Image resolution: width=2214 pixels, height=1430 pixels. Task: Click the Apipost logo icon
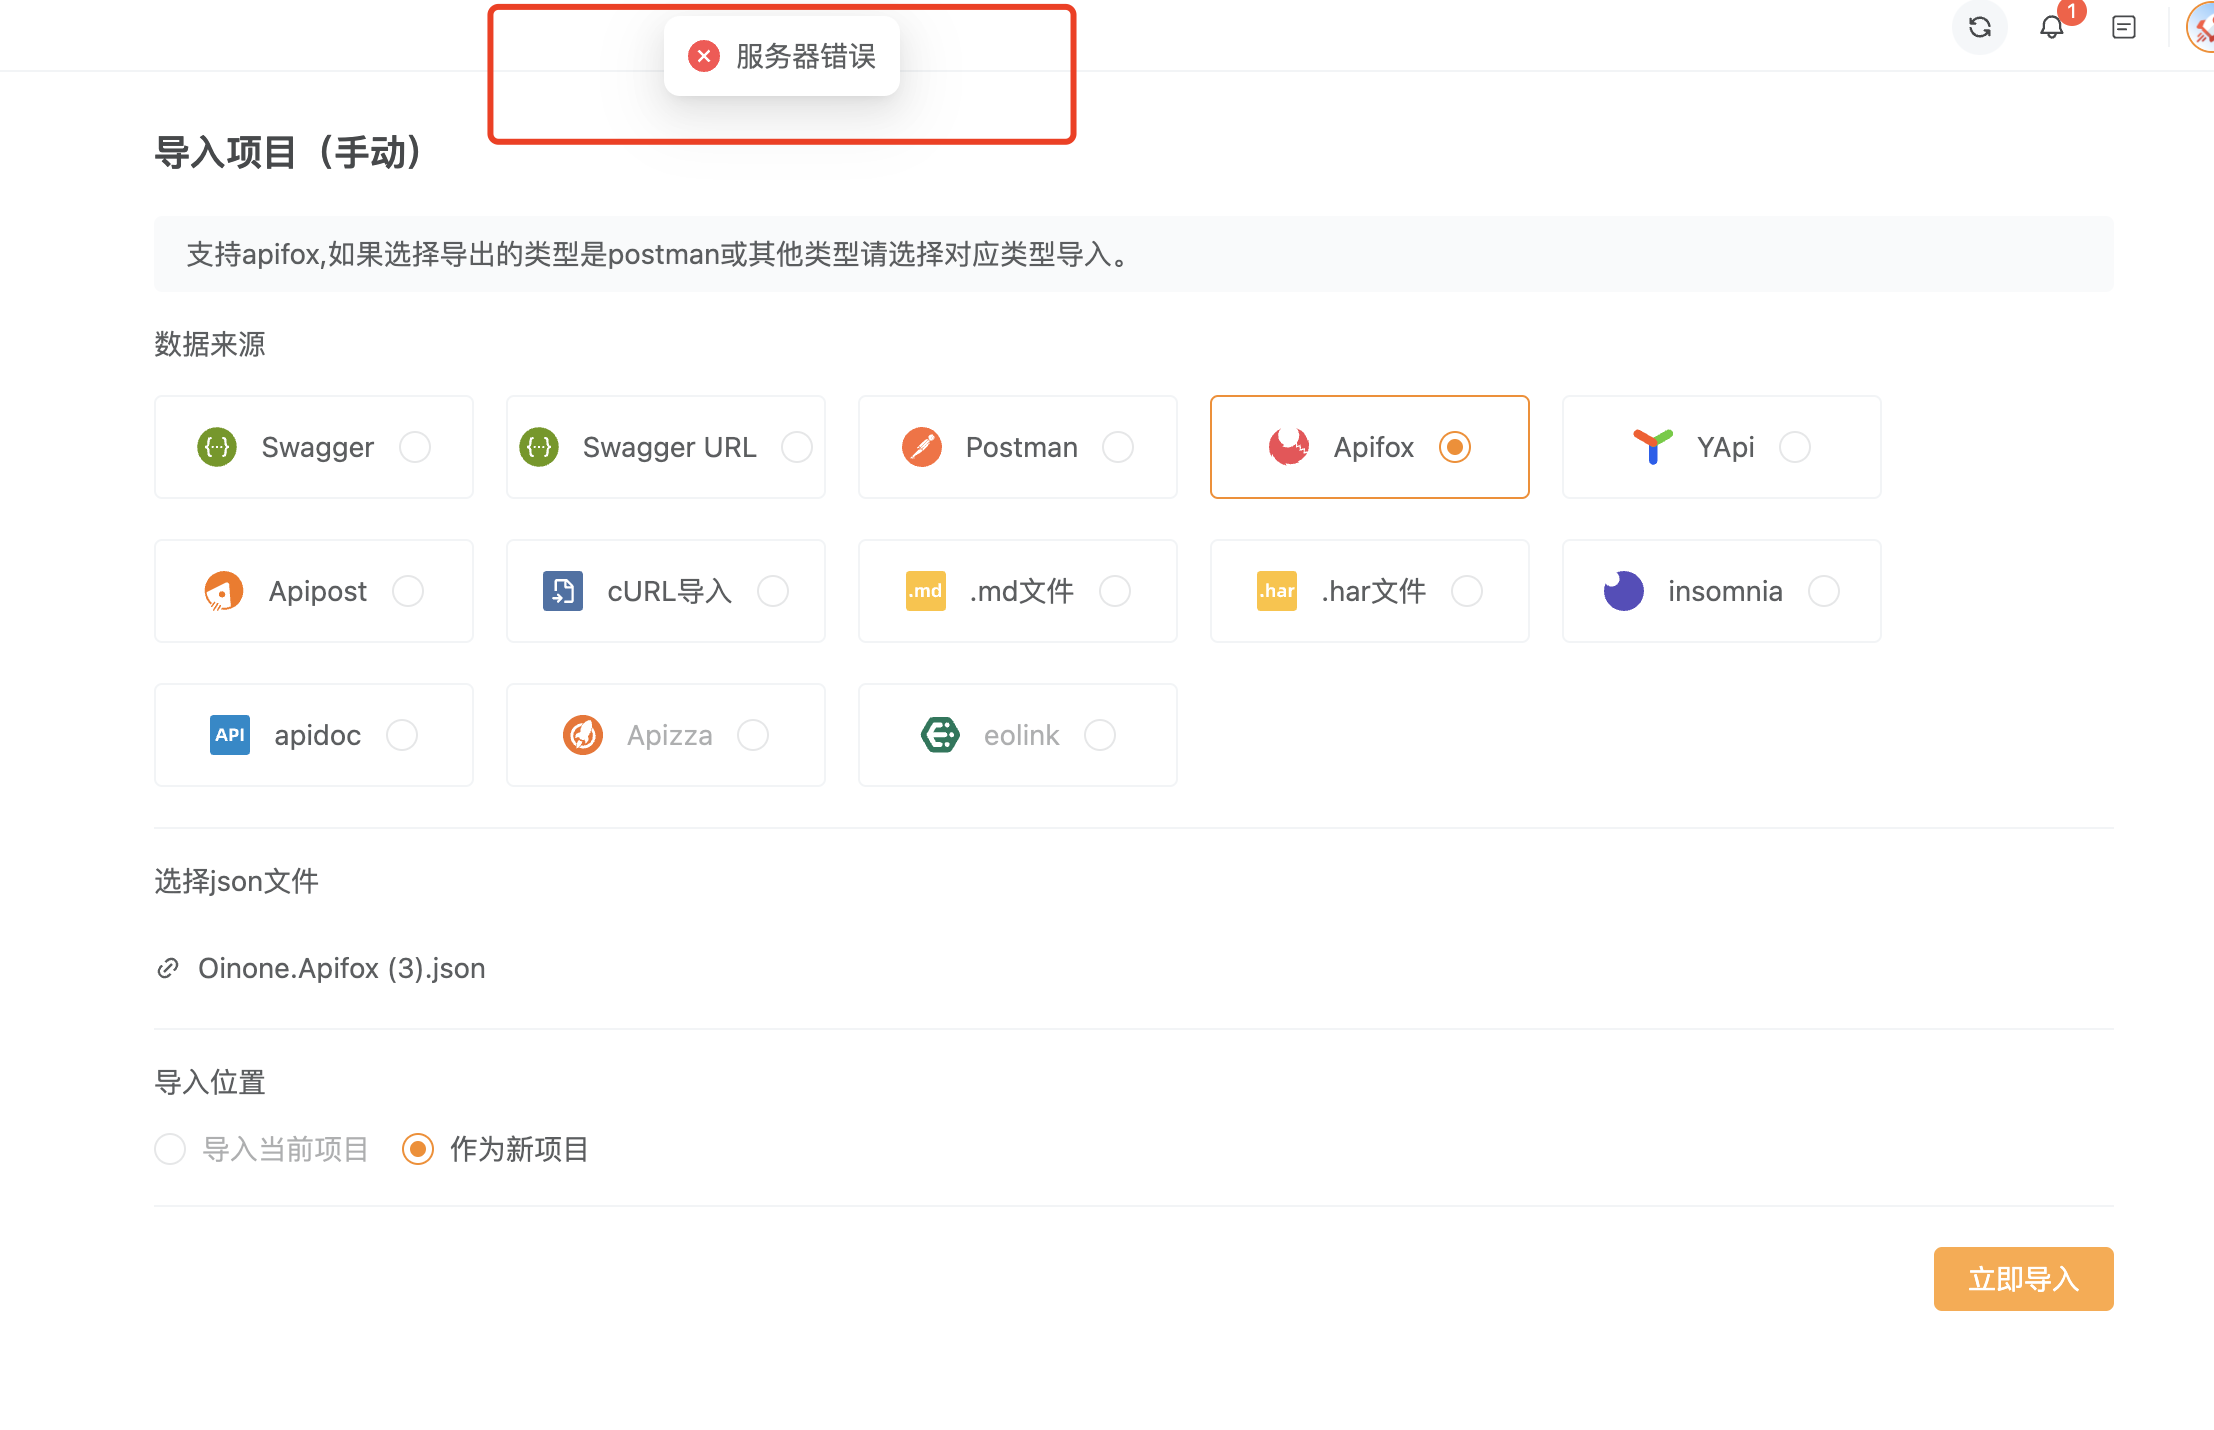click(224, 591)
